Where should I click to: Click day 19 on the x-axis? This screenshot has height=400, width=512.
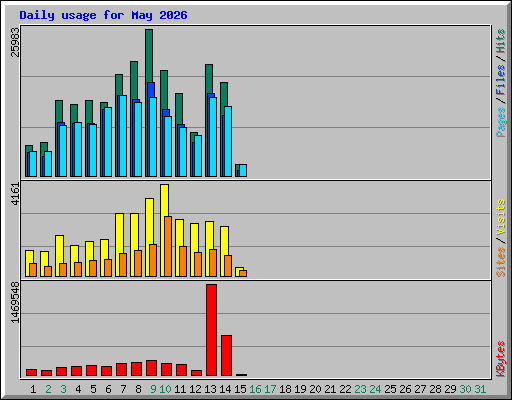[300, 389]
